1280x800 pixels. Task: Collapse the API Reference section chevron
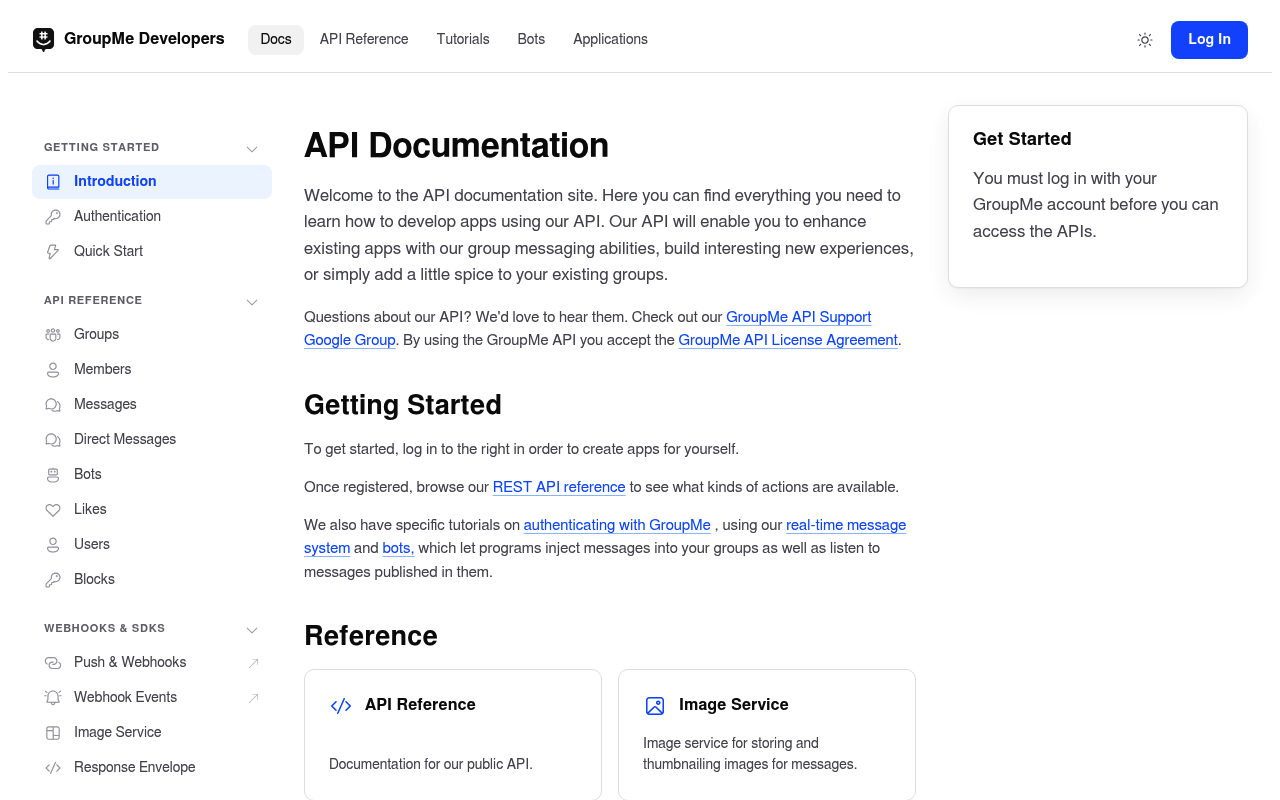pyautogui.click(x=252, y=302)
